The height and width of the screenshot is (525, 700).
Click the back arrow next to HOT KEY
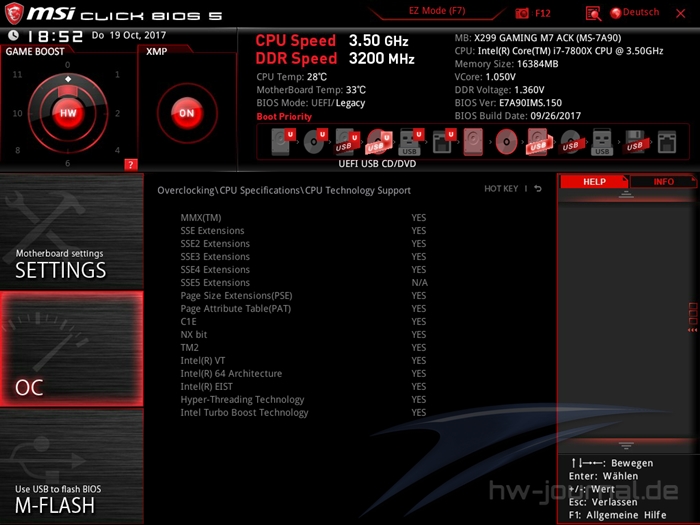538,189
